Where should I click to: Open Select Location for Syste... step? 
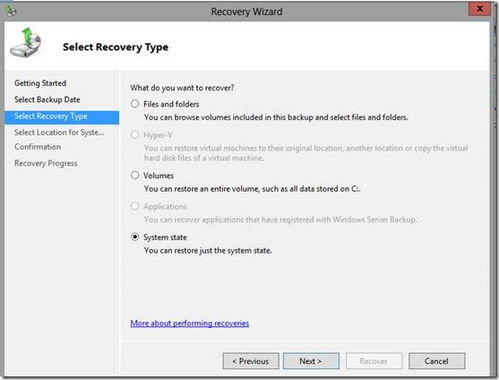(59, 132)
